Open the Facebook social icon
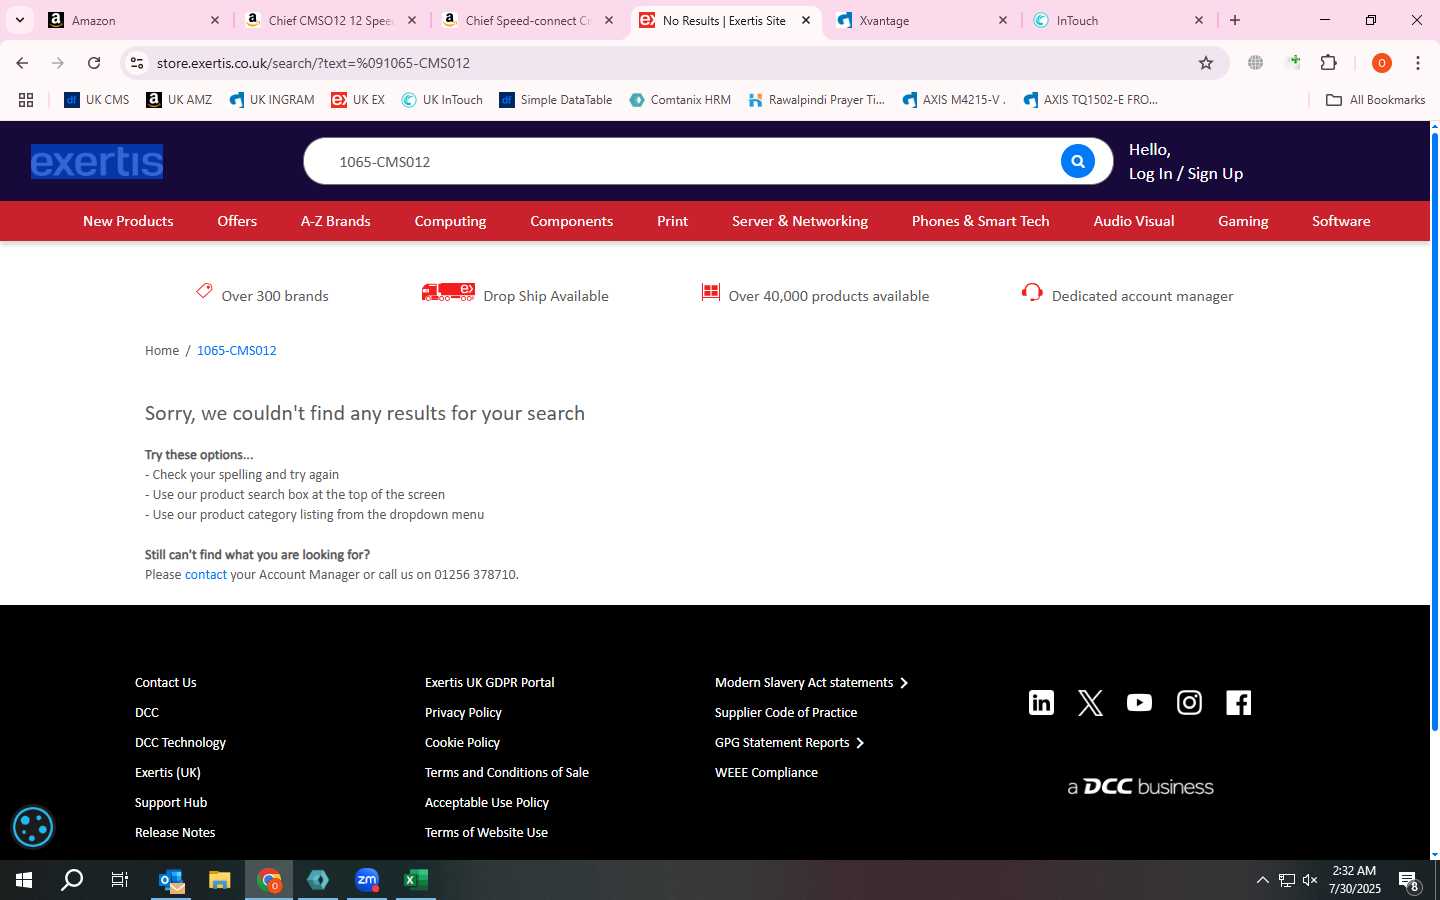 [1238, 703]
